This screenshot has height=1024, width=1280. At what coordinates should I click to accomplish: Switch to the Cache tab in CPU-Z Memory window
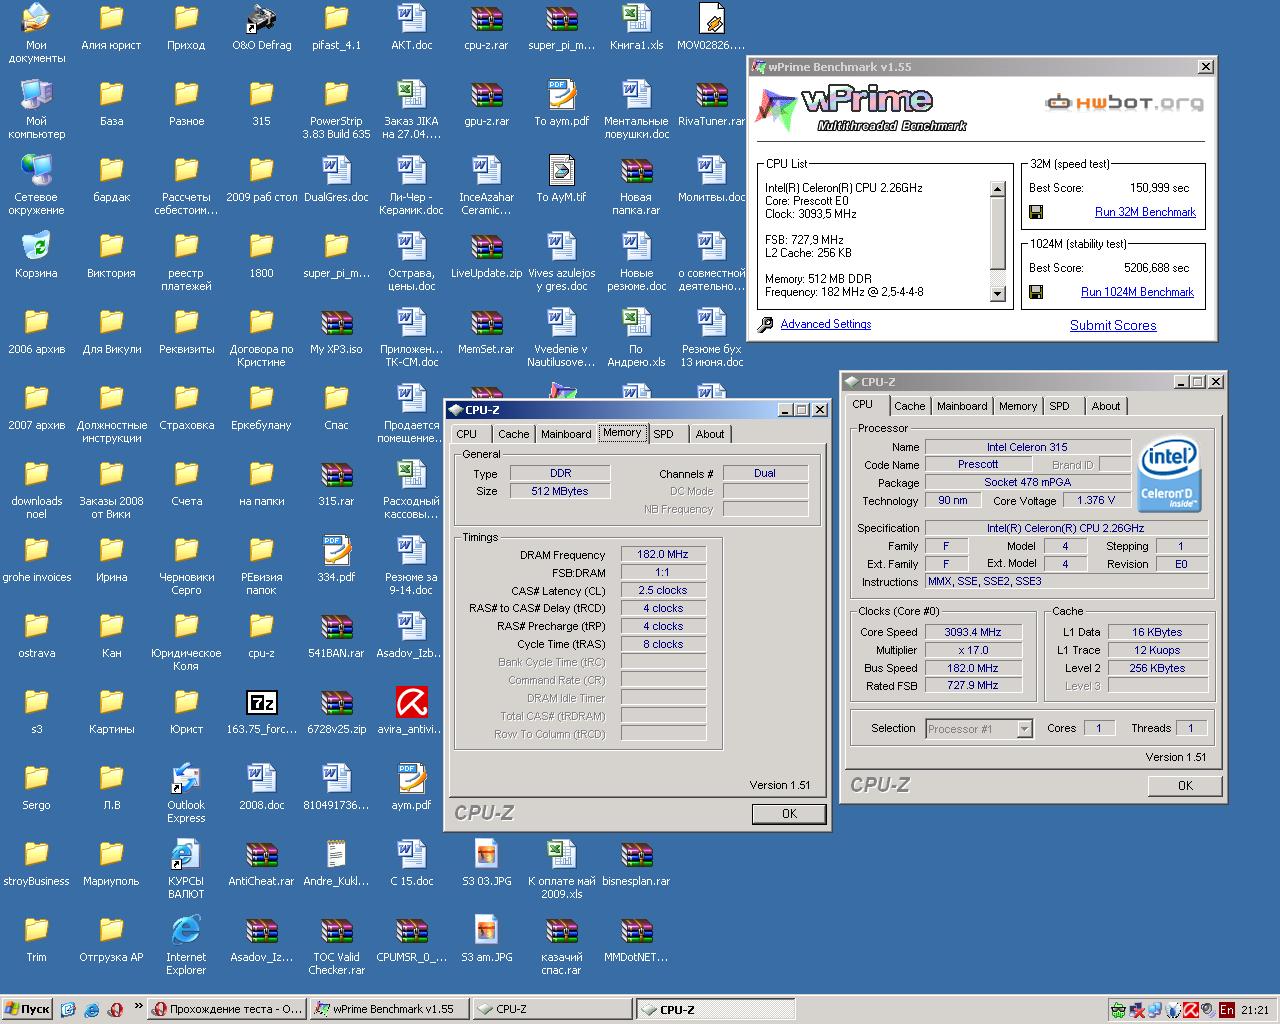(514, 434)
